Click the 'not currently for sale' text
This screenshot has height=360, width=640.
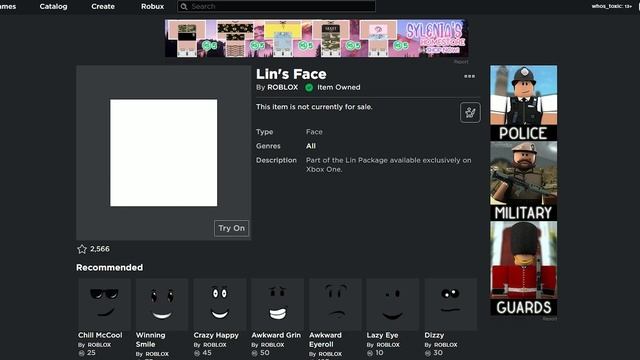pos(314,107)
